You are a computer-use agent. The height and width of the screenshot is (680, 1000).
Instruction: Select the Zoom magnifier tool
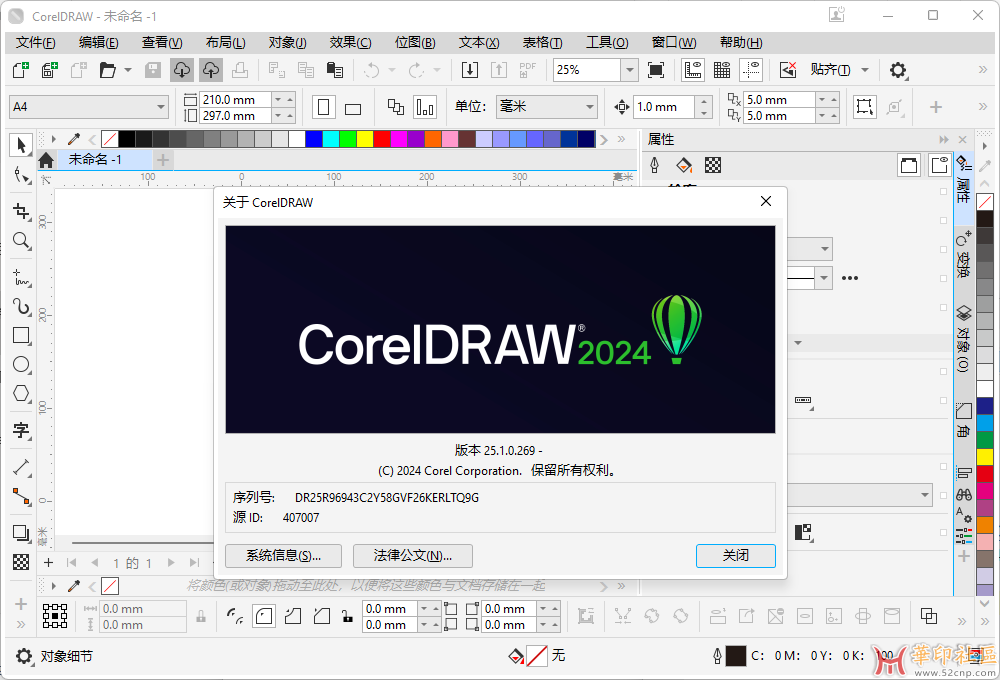coord(21,241)
